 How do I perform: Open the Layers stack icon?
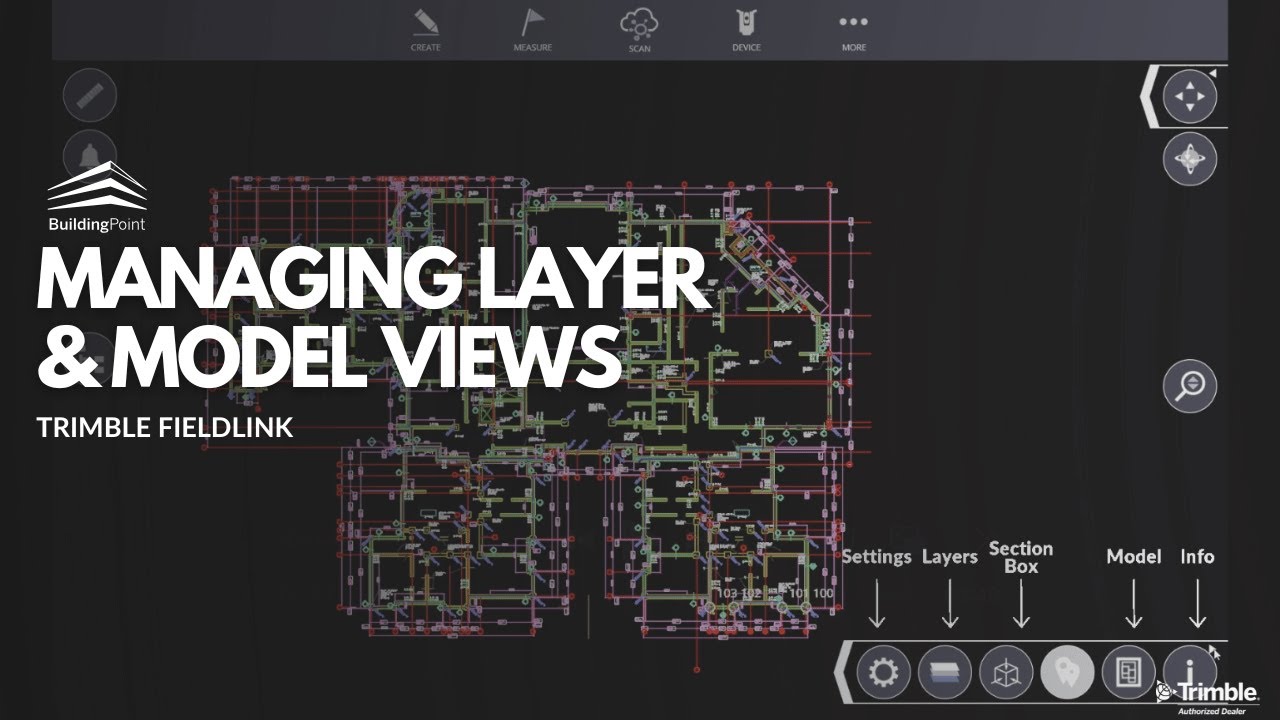coord(945,672)
